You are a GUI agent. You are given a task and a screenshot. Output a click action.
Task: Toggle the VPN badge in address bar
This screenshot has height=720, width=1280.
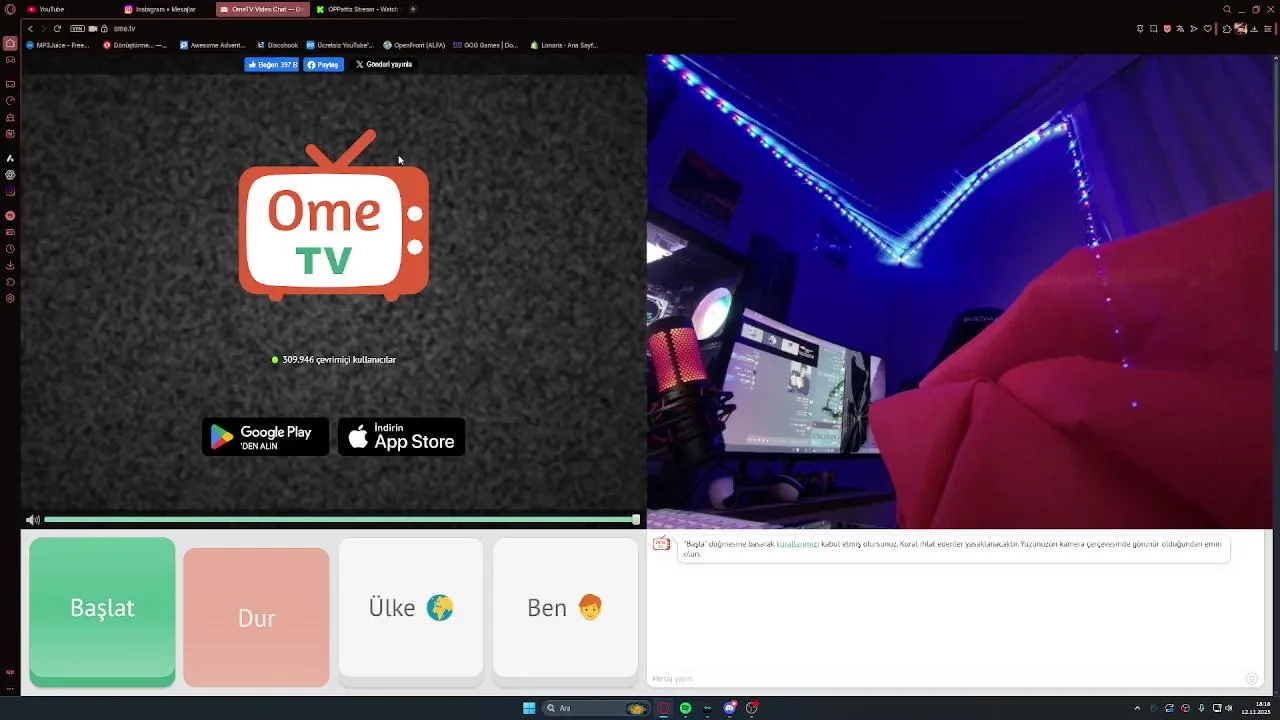(77, 29)
